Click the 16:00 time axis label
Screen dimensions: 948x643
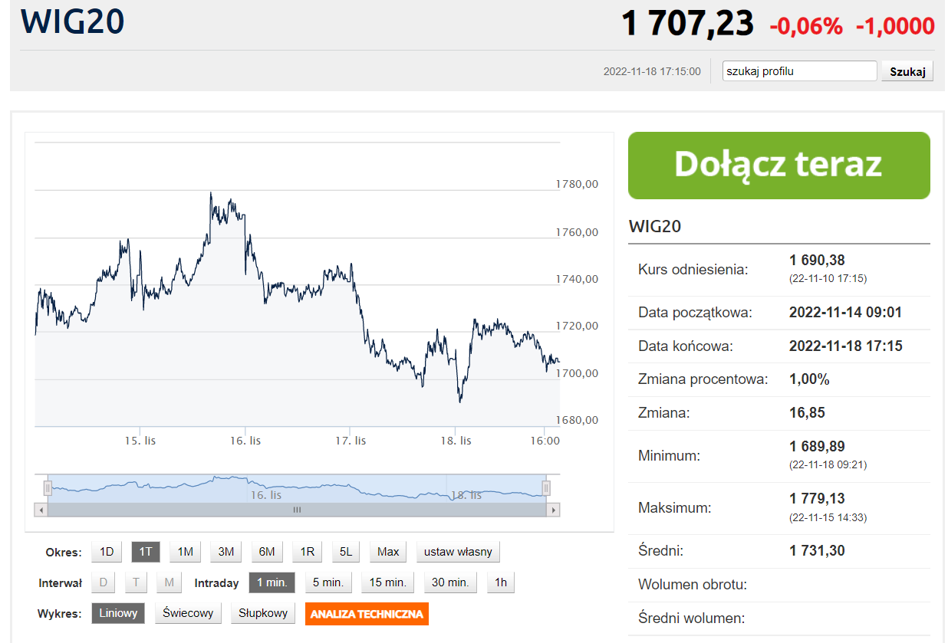pos(545,441)
